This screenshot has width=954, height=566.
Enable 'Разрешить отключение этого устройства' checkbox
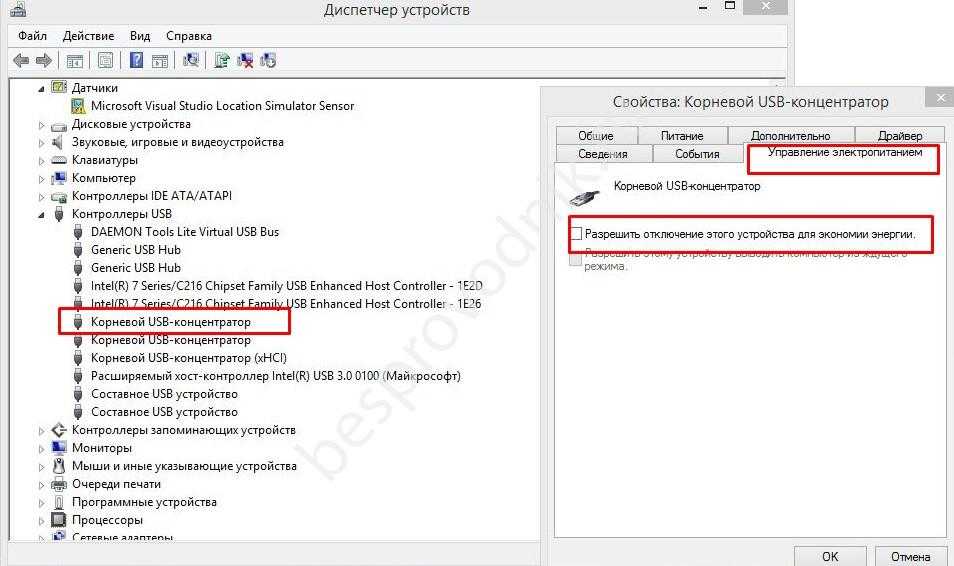click(x=576, y=233)
